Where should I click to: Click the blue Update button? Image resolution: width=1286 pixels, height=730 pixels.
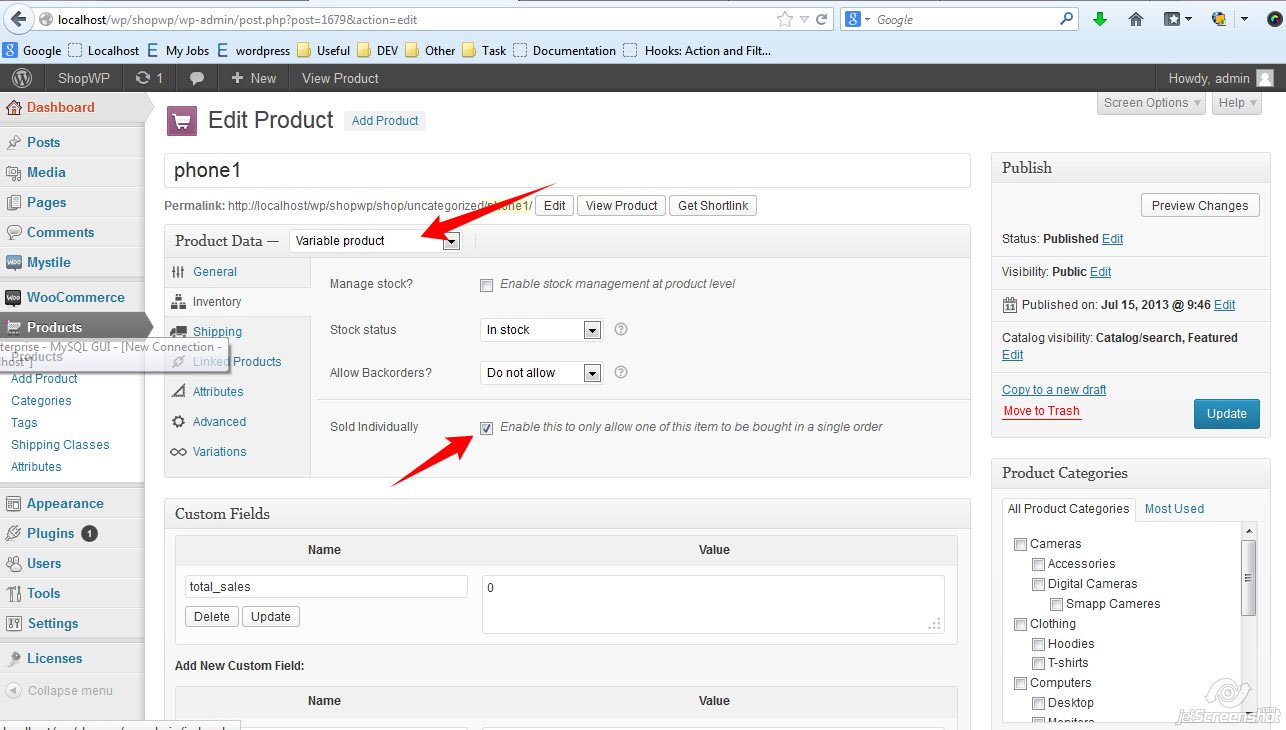[x=1226, y=413]
